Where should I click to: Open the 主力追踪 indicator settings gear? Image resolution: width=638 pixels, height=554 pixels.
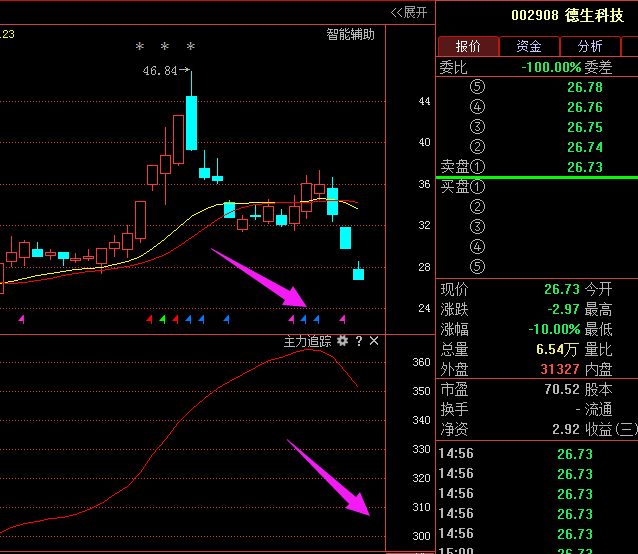(343, 341)
